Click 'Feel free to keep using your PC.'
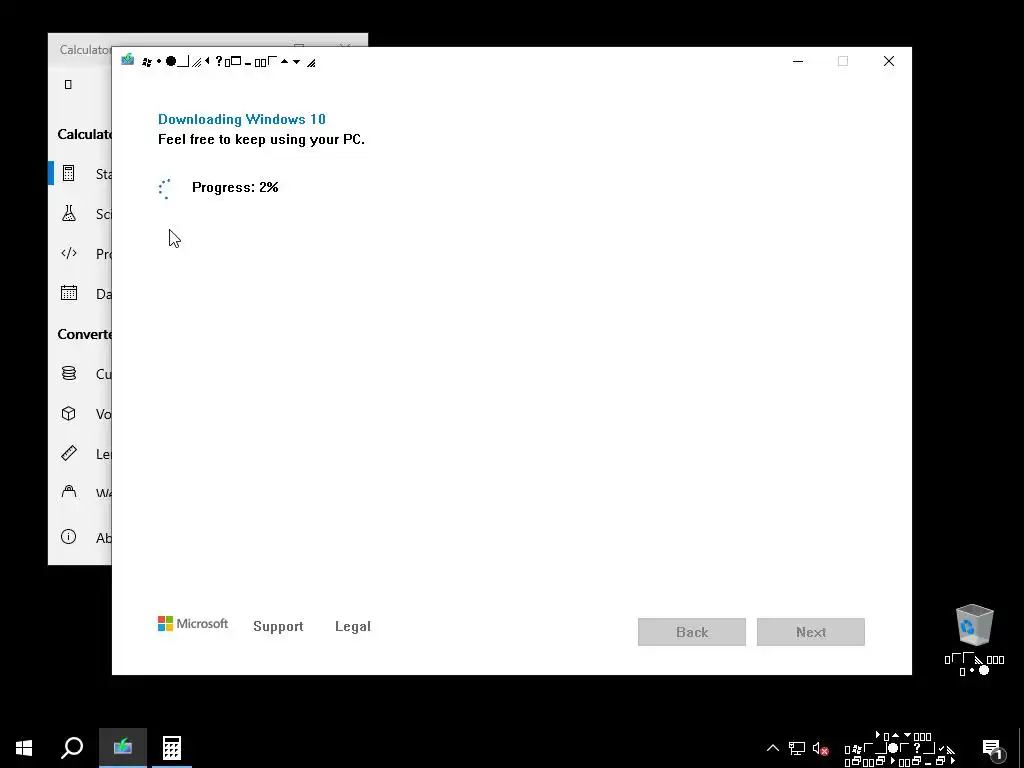1024x768 pixels. pyautogui.click(x=261, y=139)
